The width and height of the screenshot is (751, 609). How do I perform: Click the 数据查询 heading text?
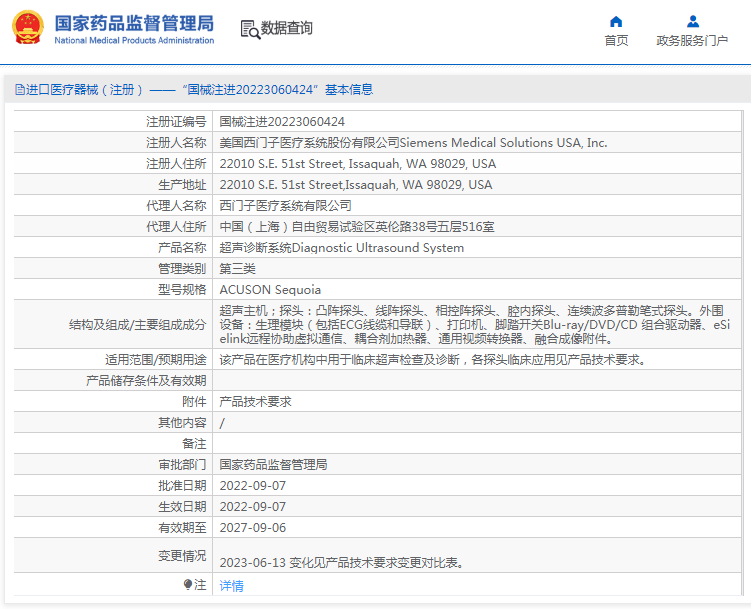click(x=286, y=28)
